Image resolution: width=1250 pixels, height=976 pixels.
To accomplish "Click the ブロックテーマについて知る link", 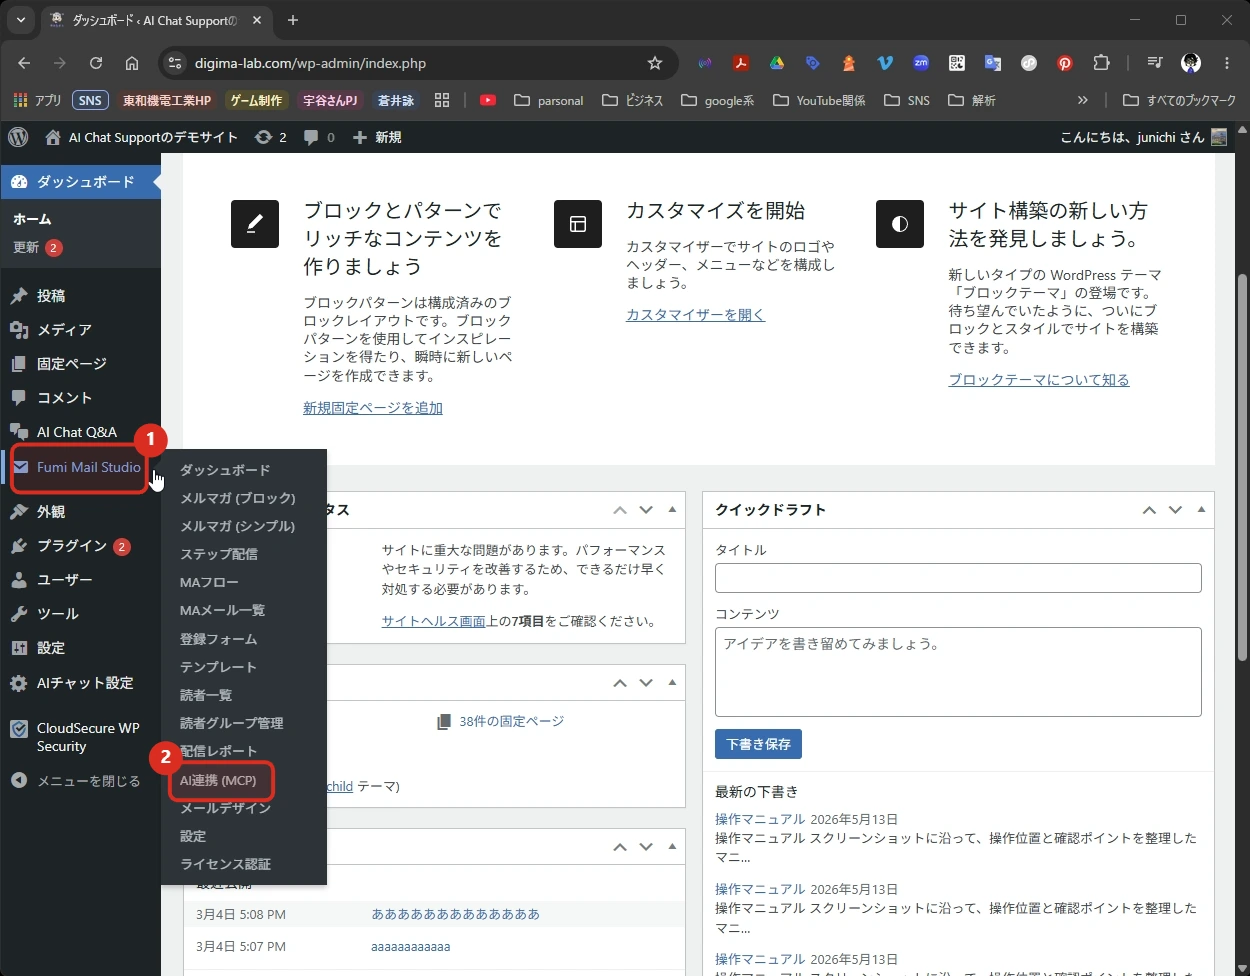I will [1039, 380].
